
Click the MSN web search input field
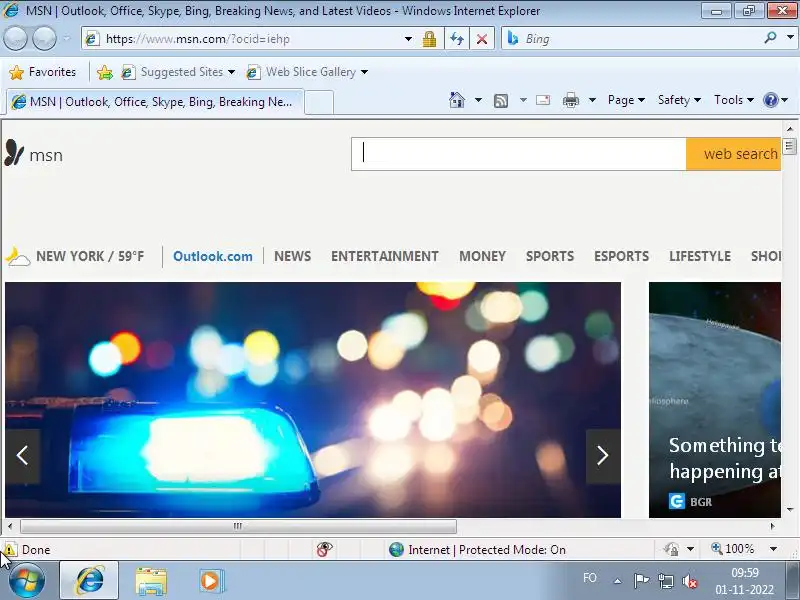pyautogui.click(x=518, y=154)
